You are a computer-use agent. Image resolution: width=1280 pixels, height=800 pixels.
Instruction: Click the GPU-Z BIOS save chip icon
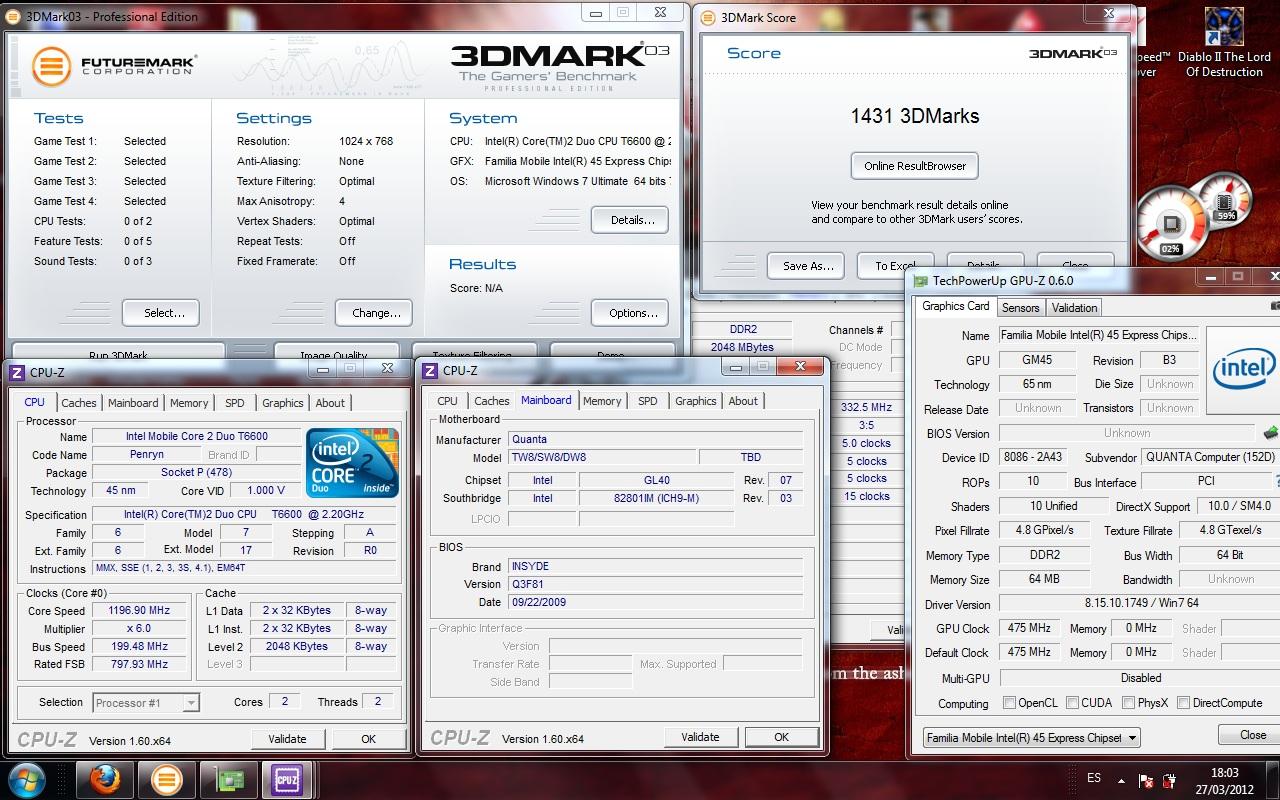pos(1271,433)
